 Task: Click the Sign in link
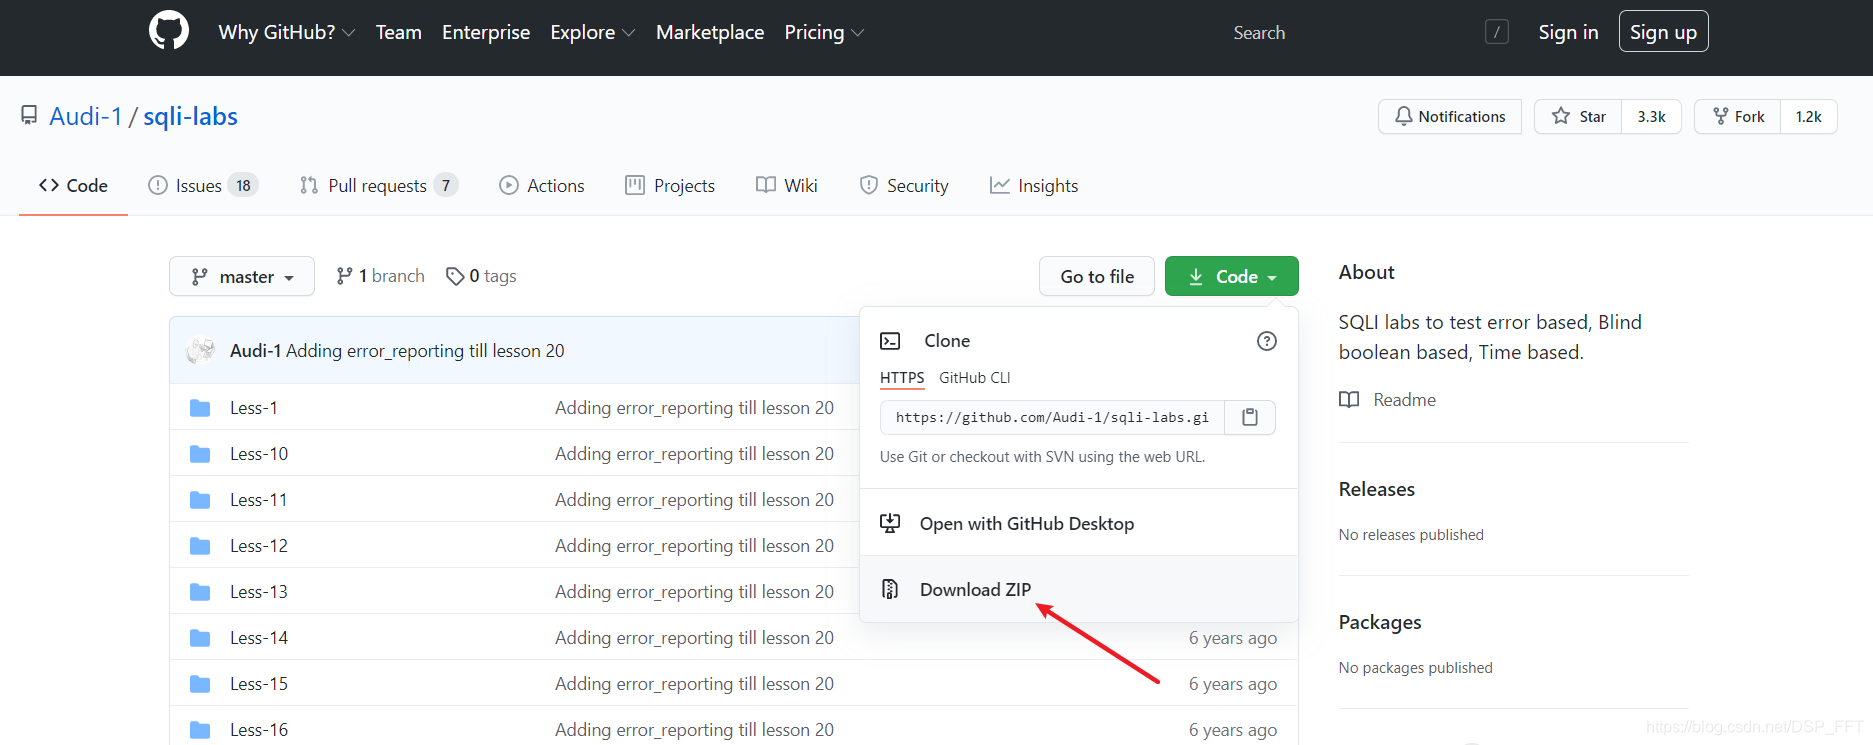click(x=1568, y=32)
